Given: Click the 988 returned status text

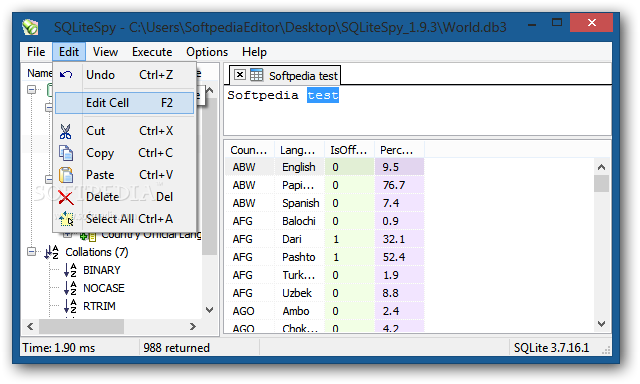Looking at the screenshot, I should [x=176, y=348].
